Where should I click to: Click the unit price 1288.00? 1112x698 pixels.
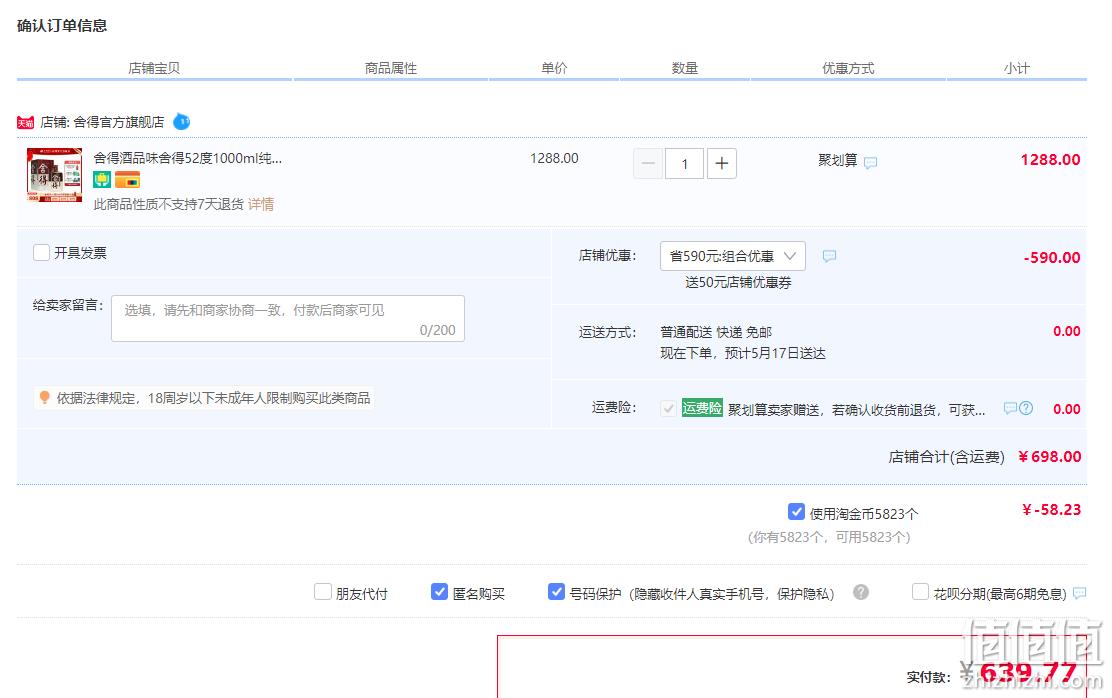[554, 158]
